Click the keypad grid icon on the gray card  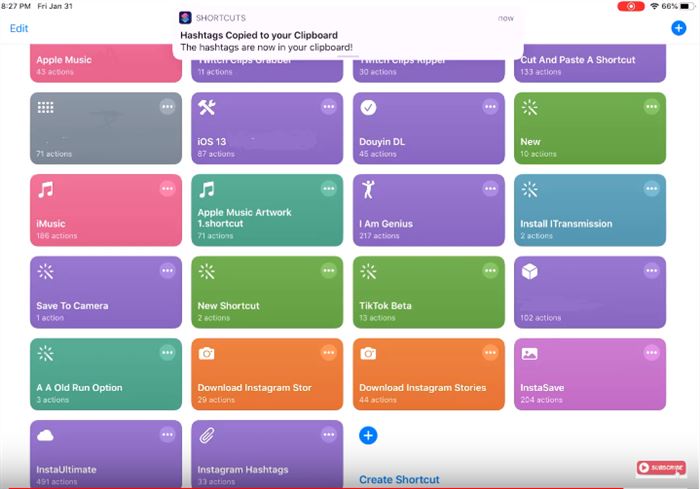[x=46, y=107]
